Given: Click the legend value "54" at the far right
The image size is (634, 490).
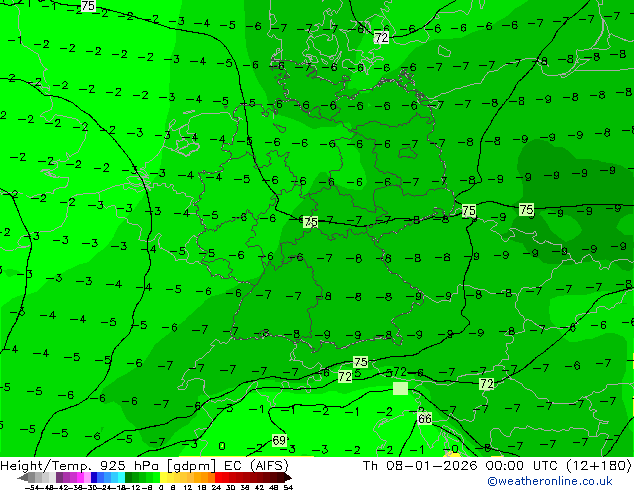Looking at the screenshot, I should (288, 487).
